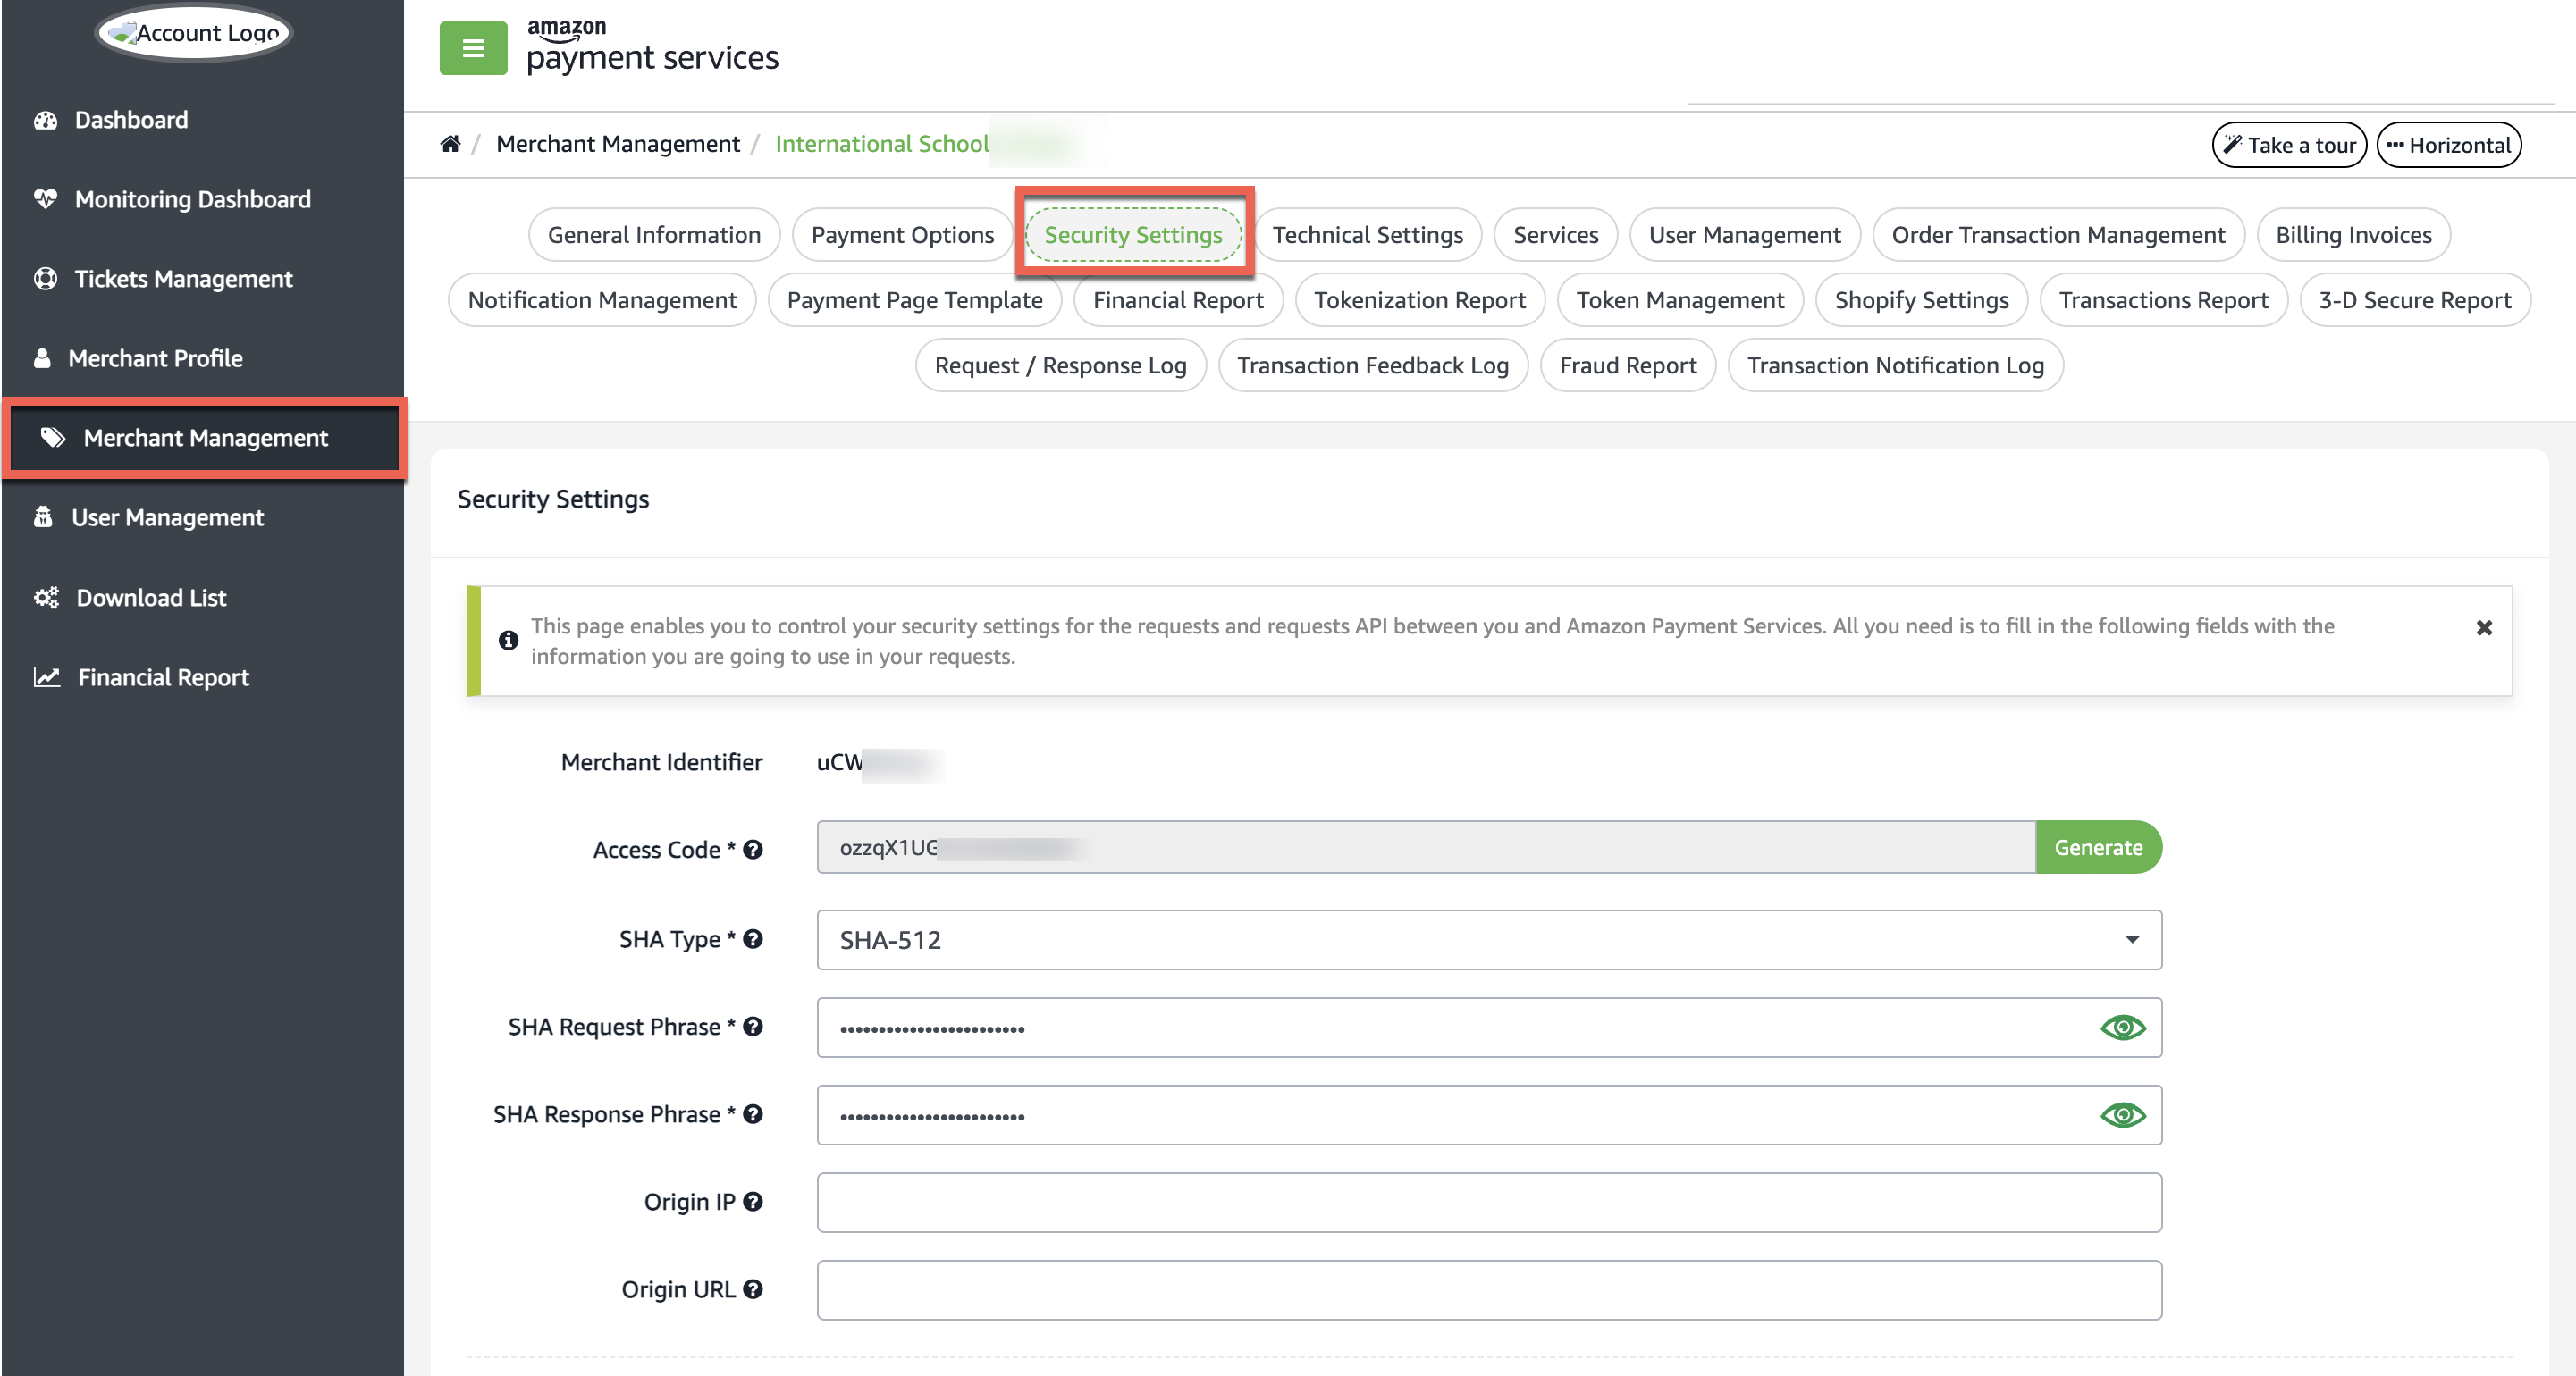View the Fraud Report tab

tap(1627, 365)
